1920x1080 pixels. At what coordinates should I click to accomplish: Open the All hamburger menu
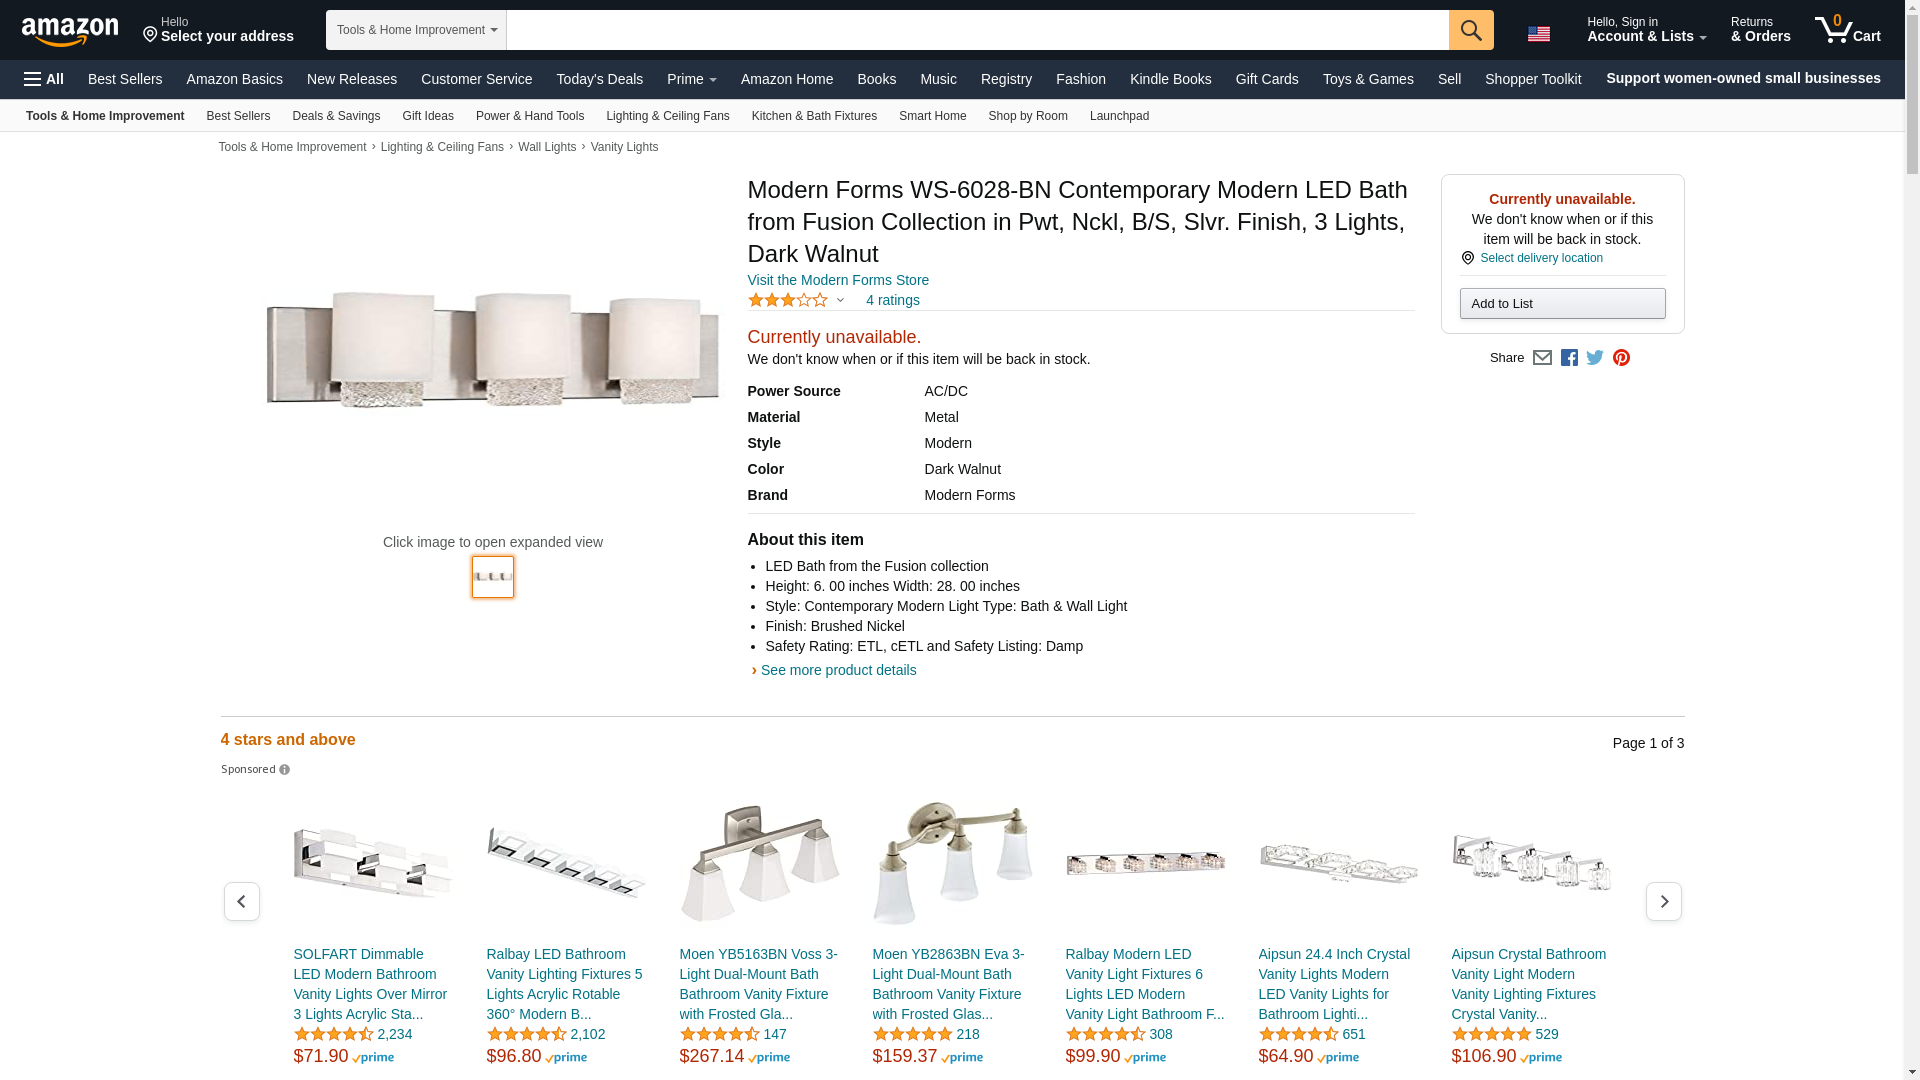[44, 79]
